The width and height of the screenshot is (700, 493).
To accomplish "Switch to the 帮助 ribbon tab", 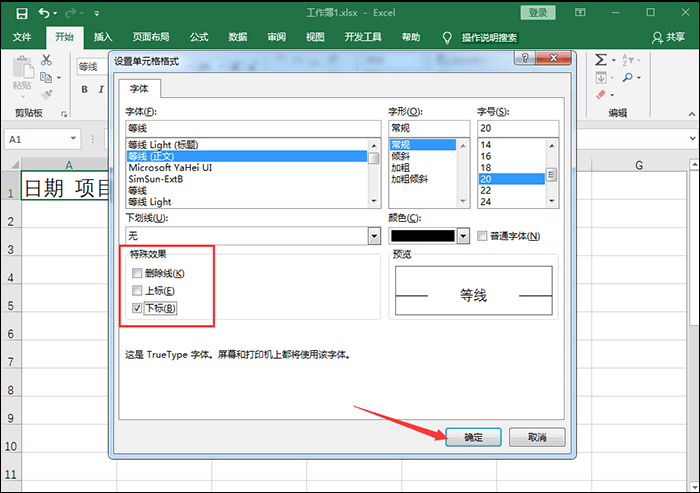I will (x=411, y=37).
